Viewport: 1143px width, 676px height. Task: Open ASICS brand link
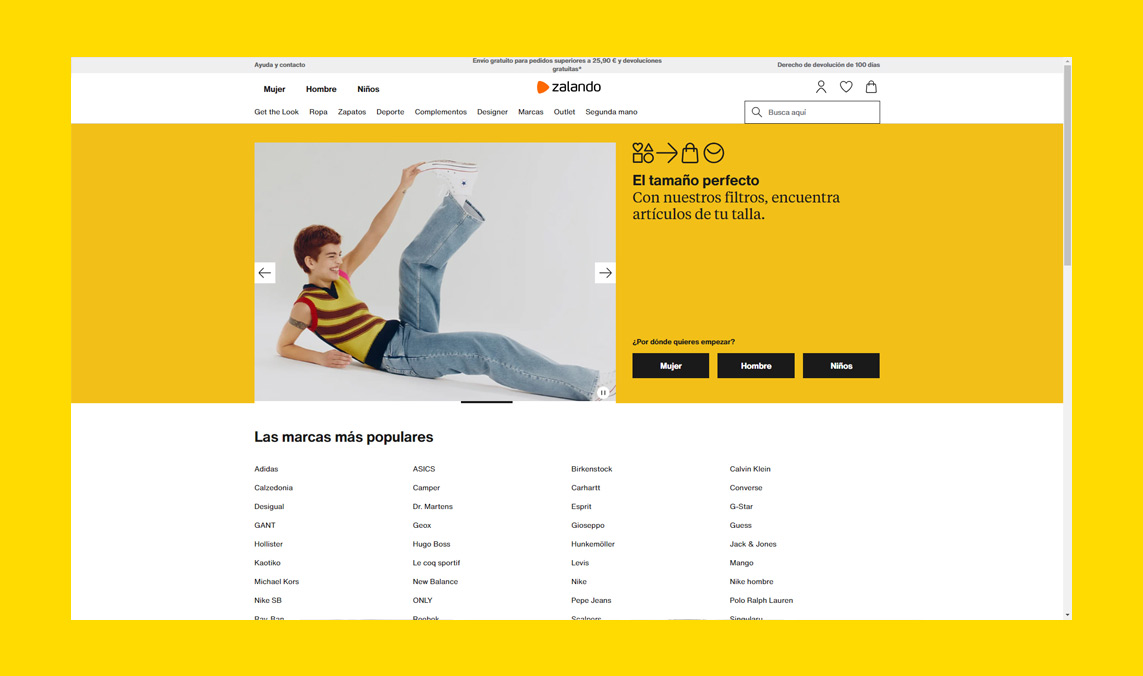tap(424, 469)
